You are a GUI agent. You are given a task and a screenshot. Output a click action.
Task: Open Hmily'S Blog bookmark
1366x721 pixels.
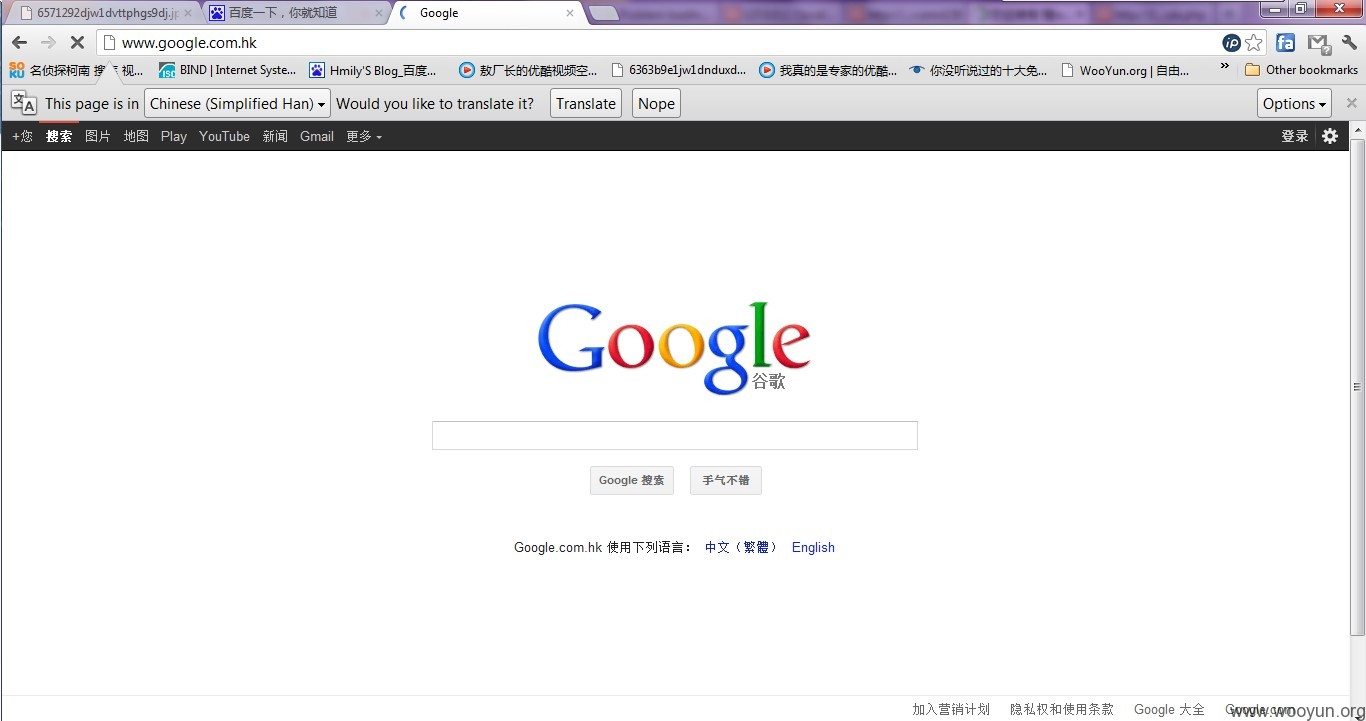click(x=373, y=70)
